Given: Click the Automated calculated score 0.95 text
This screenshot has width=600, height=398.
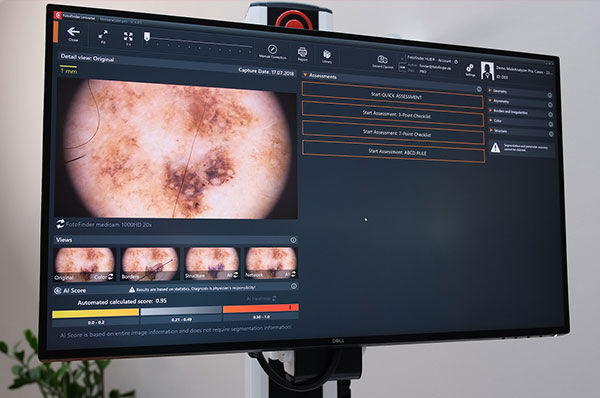Looking at the screenshot, I should tap(122, 302).
